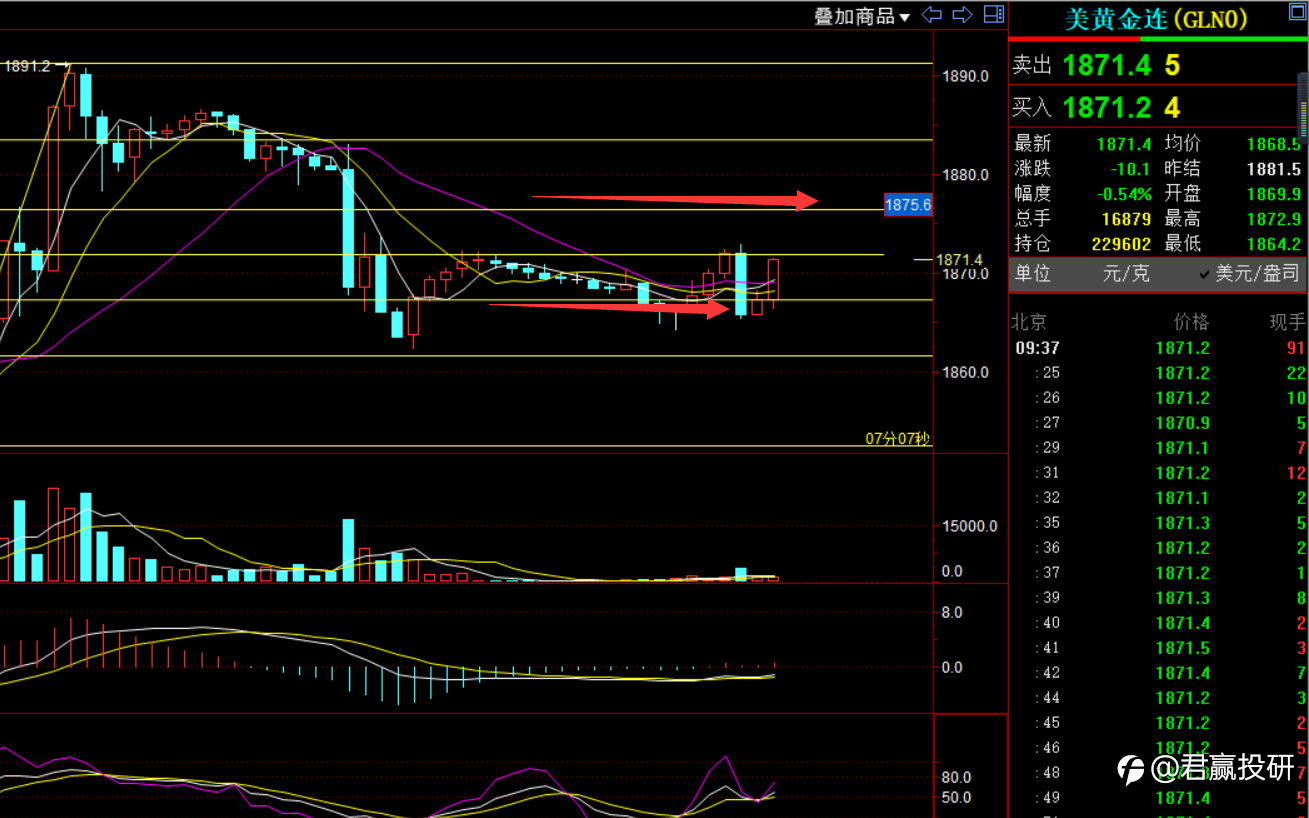Image resolution: width=1309 pixels, height=818 pixels.
Task: Click the vertical scrollbar on quote panel
Action: [1303, 110]
